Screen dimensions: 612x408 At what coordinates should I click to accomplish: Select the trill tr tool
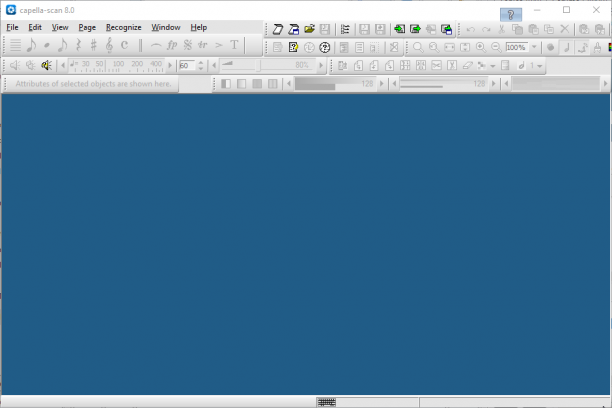203,45
